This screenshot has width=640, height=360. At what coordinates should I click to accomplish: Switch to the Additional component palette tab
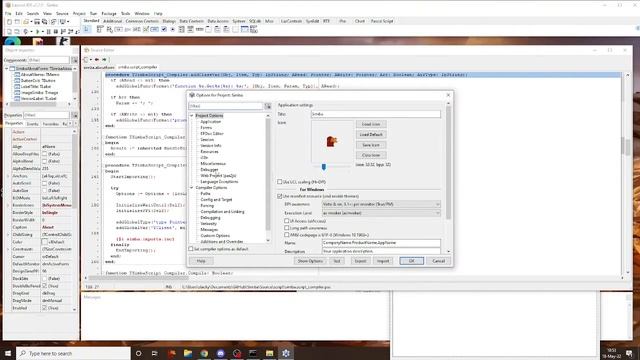pos(112,21)
